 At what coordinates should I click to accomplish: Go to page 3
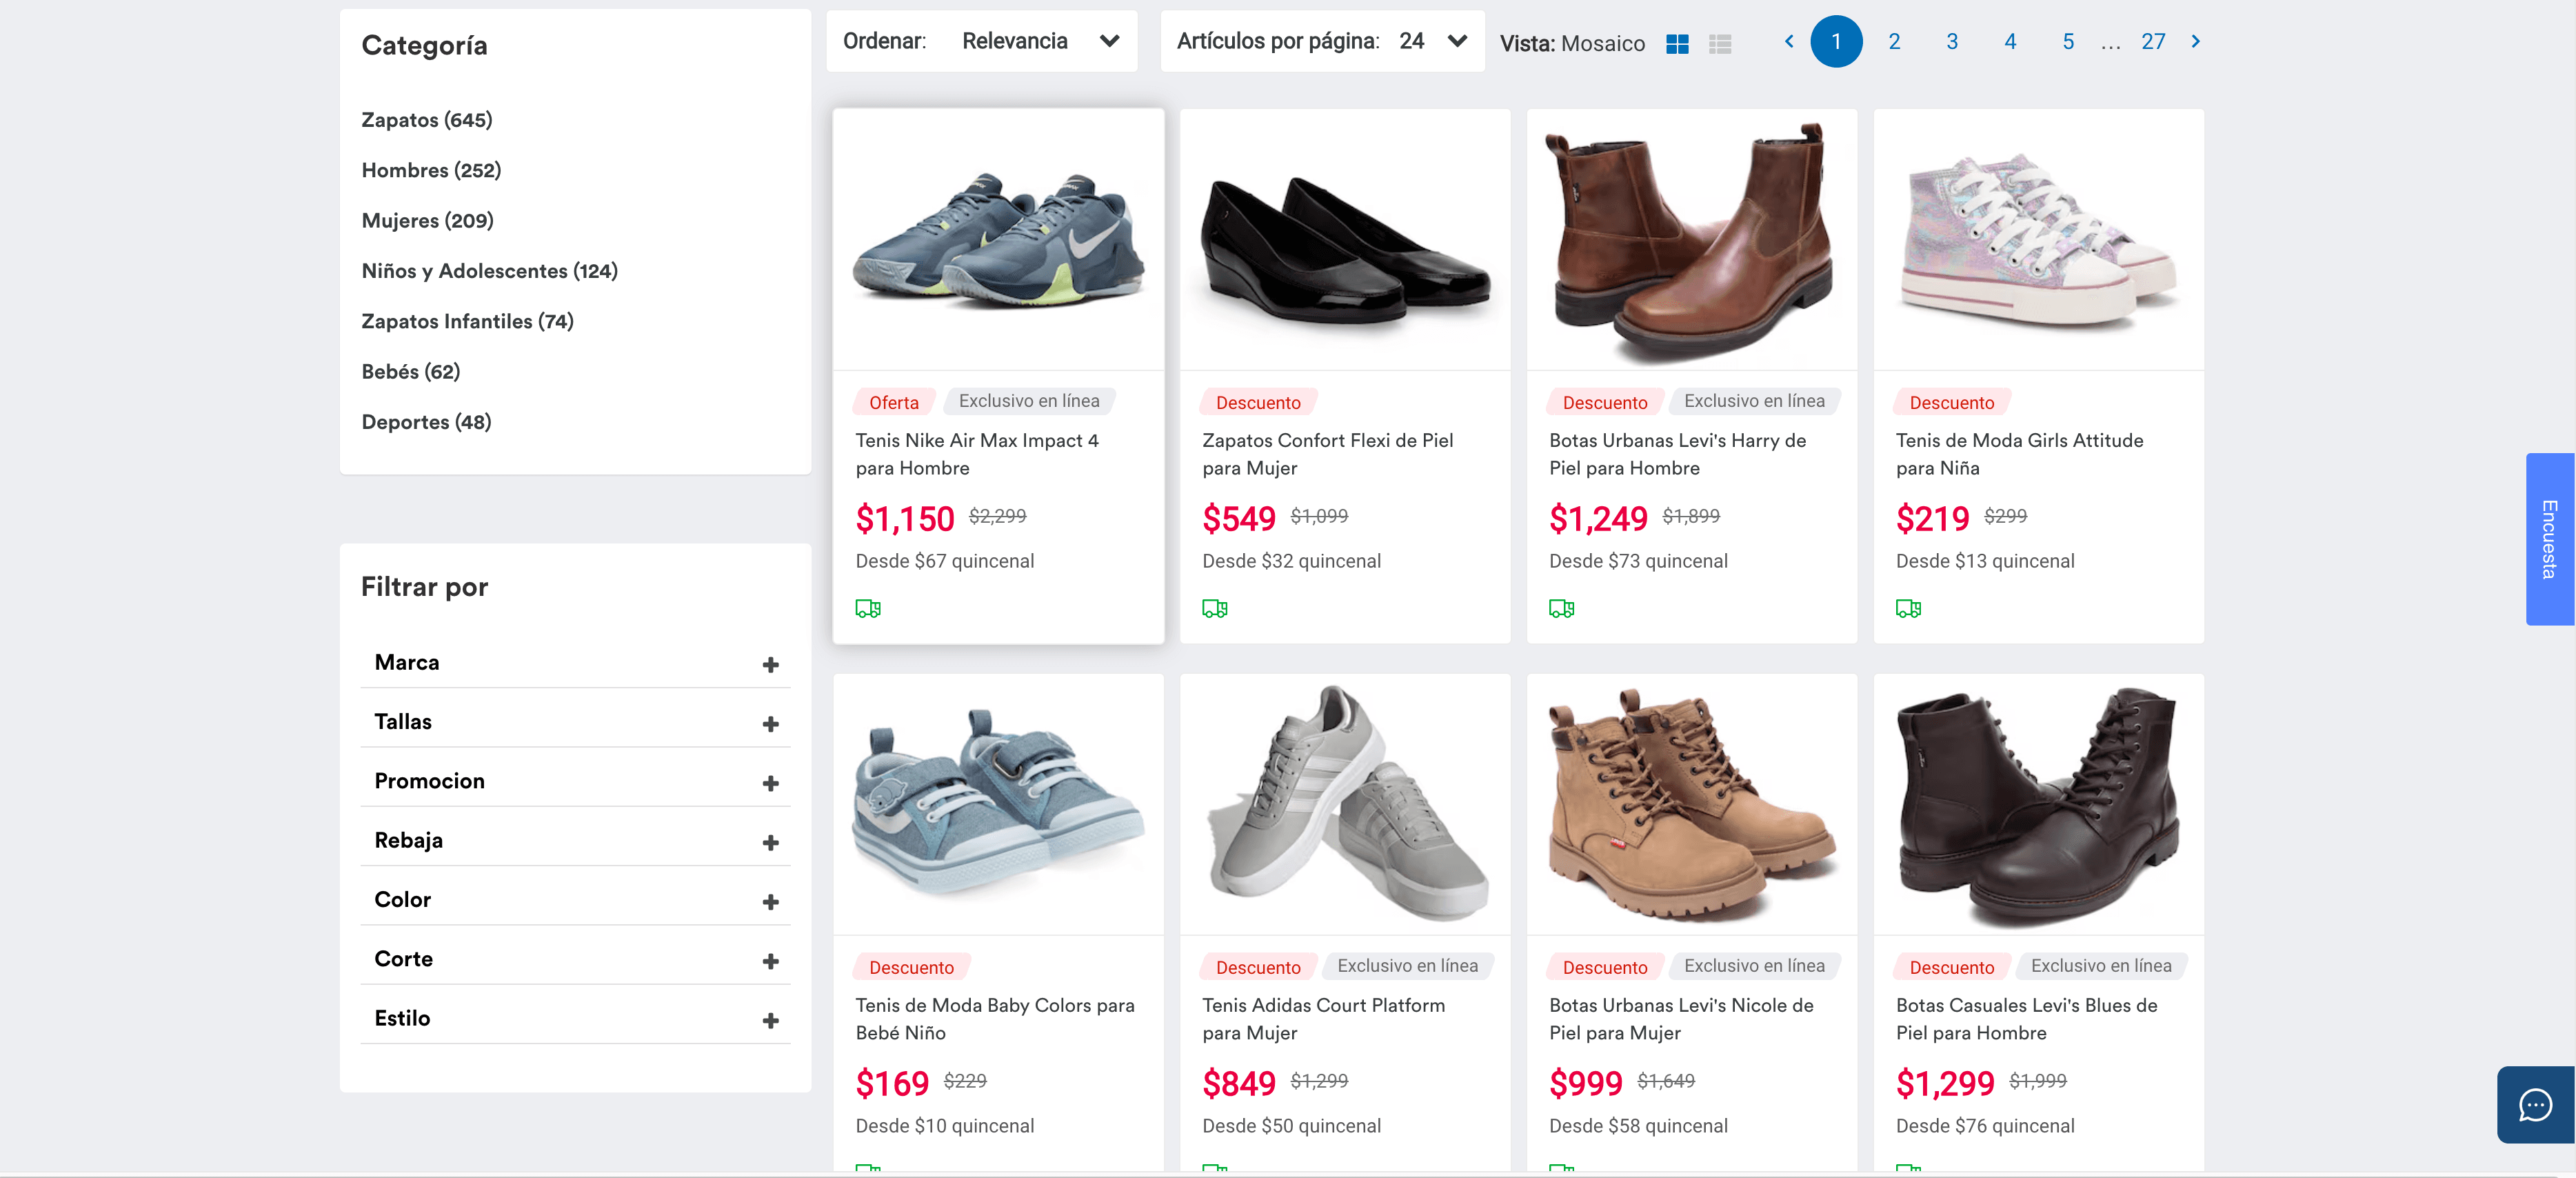1952,41
